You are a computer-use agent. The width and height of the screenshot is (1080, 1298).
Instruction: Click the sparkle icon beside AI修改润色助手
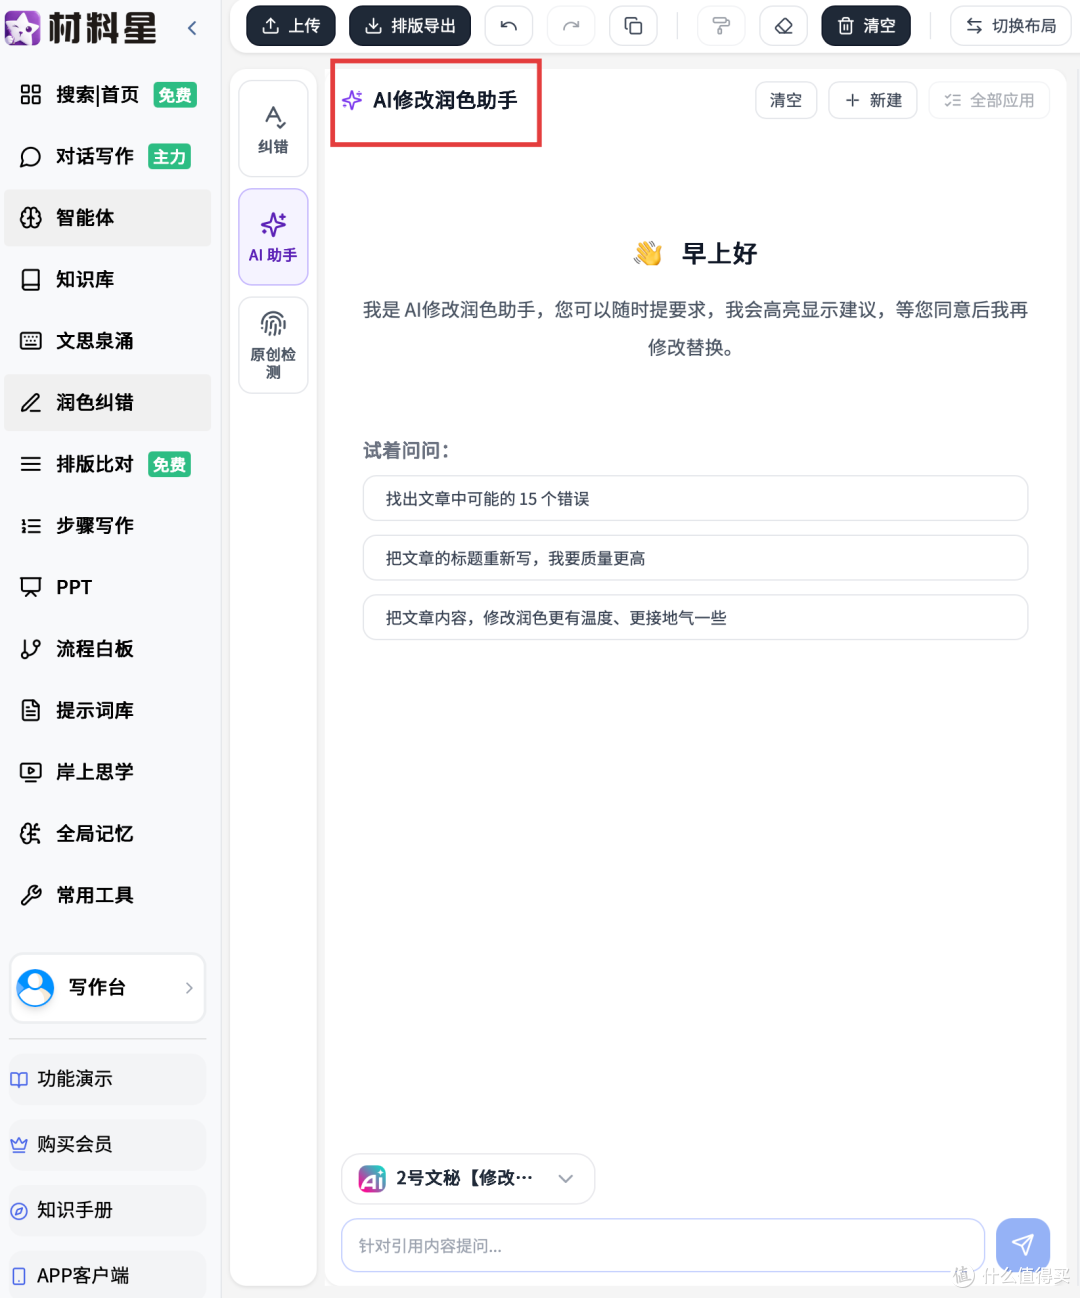[352, 100]
